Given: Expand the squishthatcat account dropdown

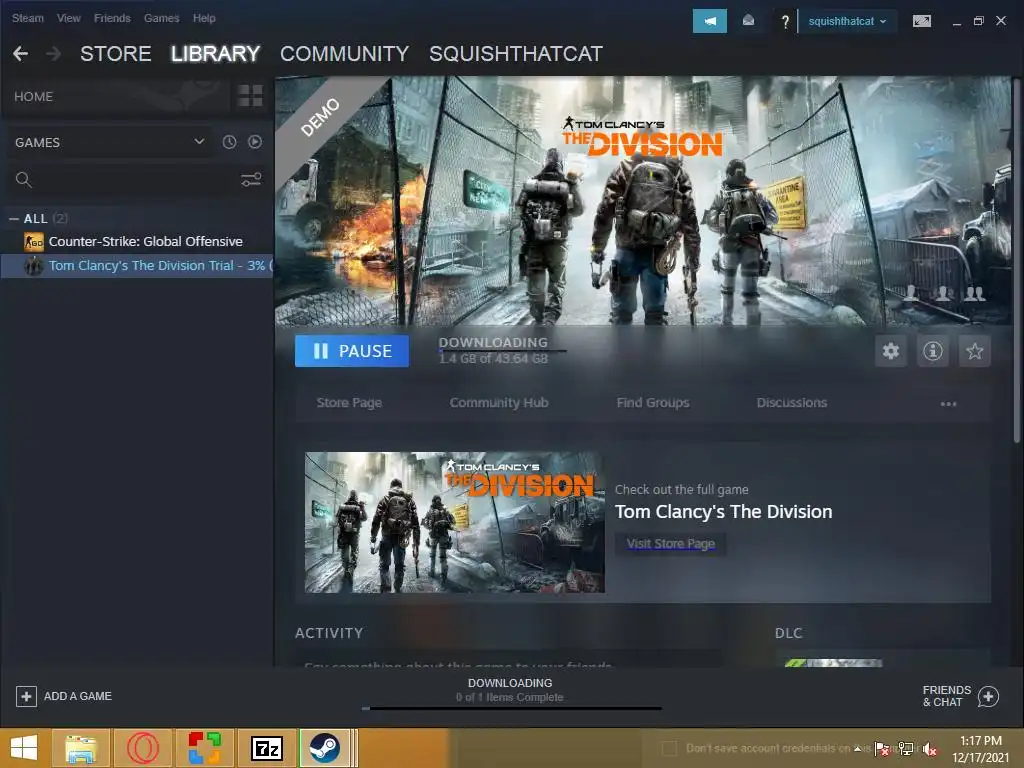Looking at the screenshot, I should coord(847,22).
